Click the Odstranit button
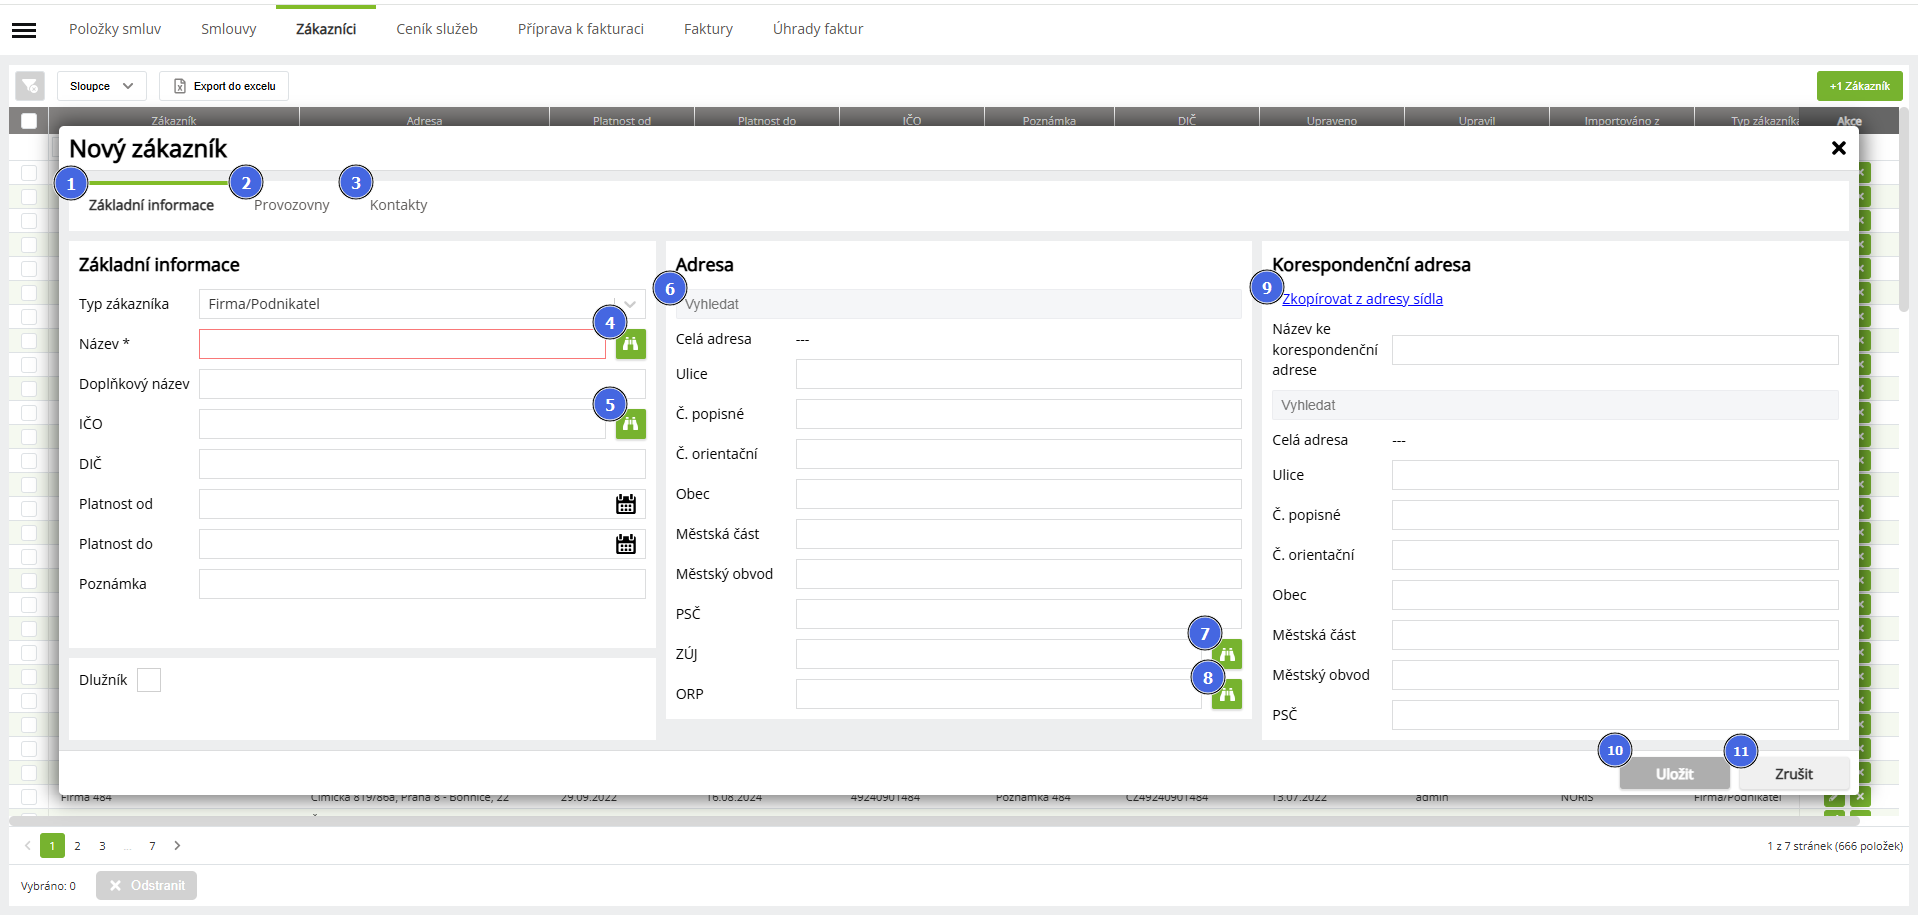 (146, 885)
